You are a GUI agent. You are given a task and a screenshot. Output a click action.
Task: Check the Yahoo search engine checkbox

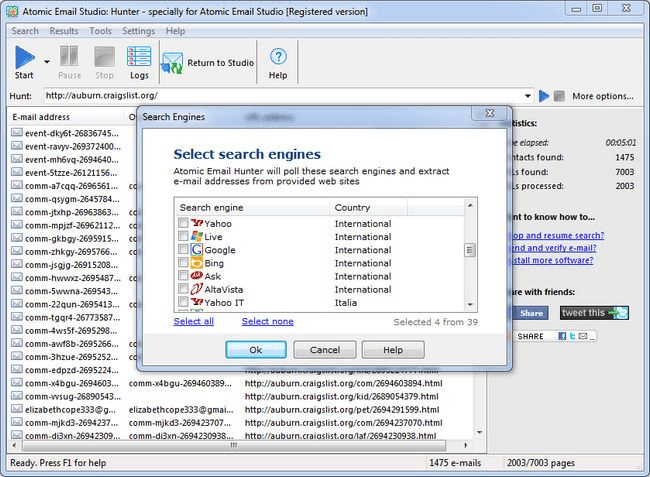[183, 223]
